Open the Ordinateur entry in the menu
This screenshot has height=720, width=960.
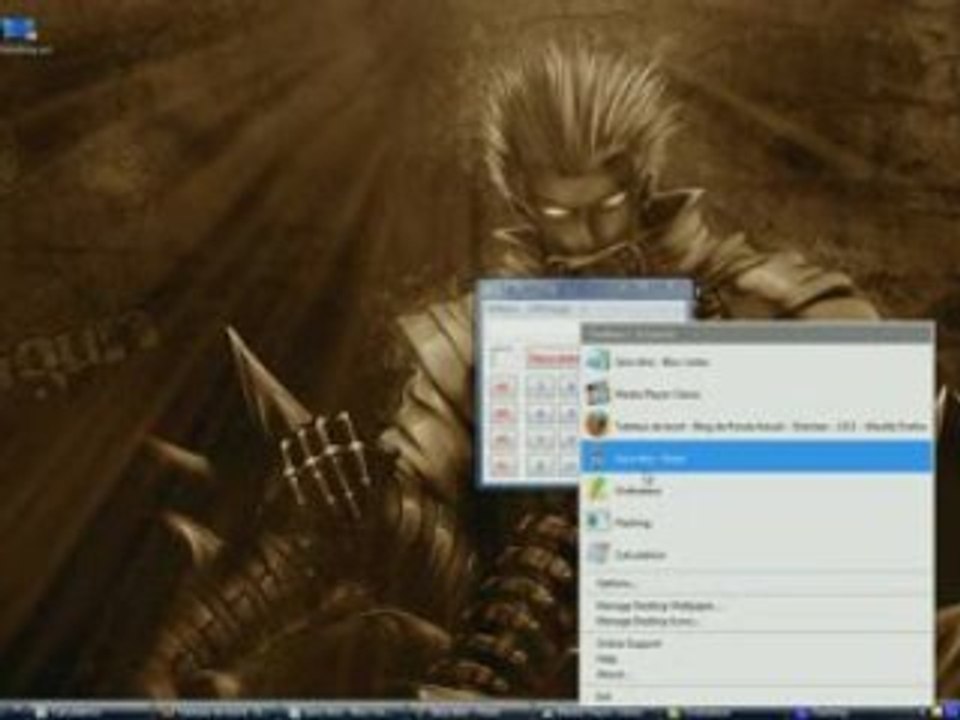[x=757, y=490]
